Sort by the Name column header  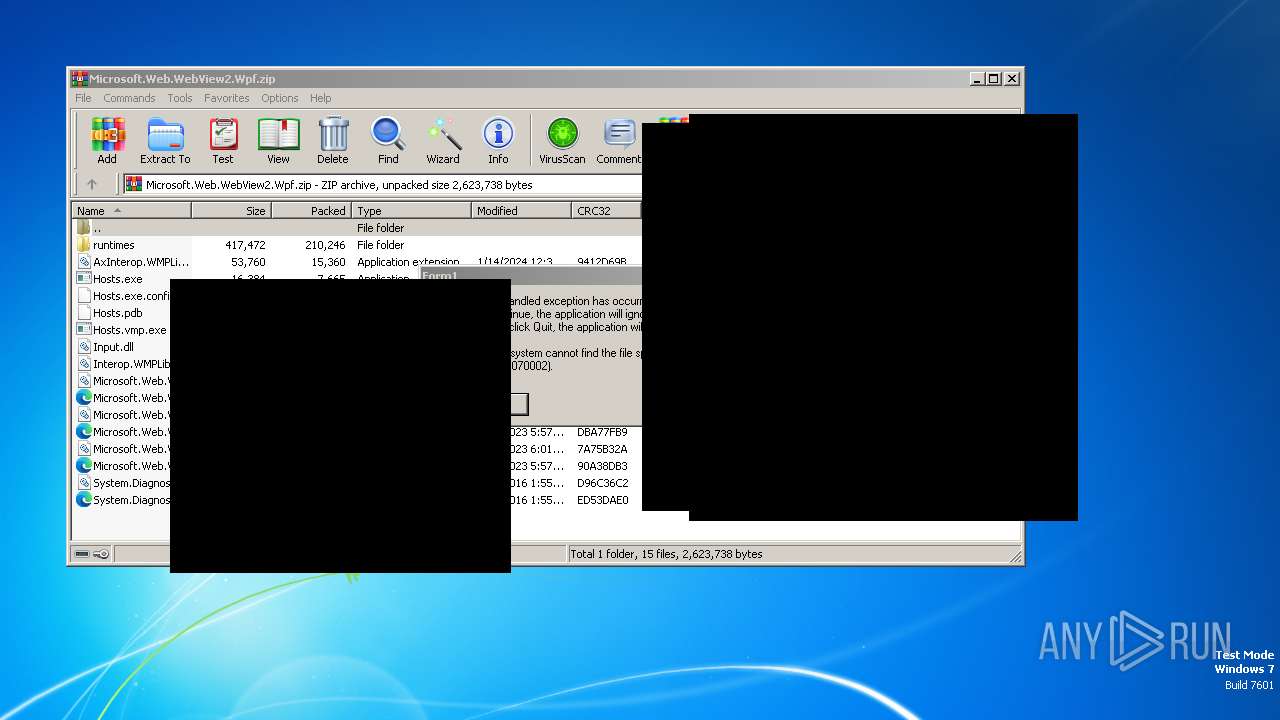131,211
